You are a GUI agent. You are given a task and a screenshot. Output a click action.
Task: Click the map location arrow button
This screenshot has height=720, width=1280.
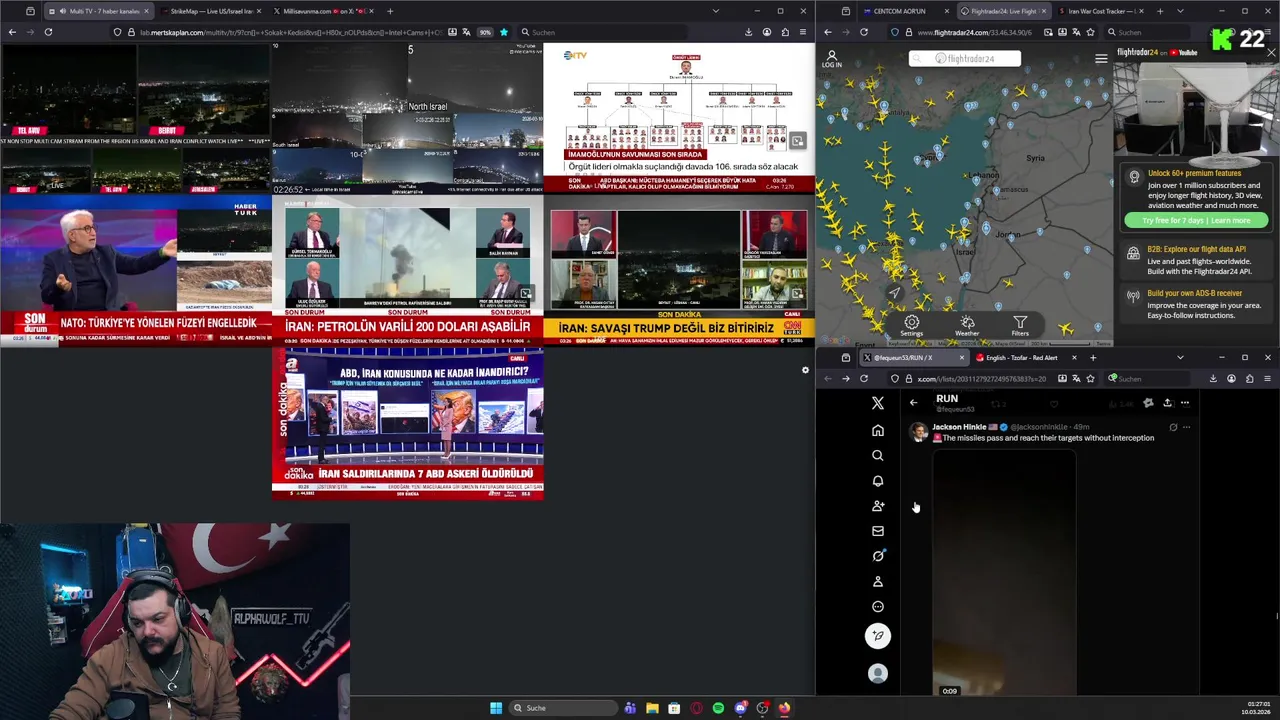[895, 293]
